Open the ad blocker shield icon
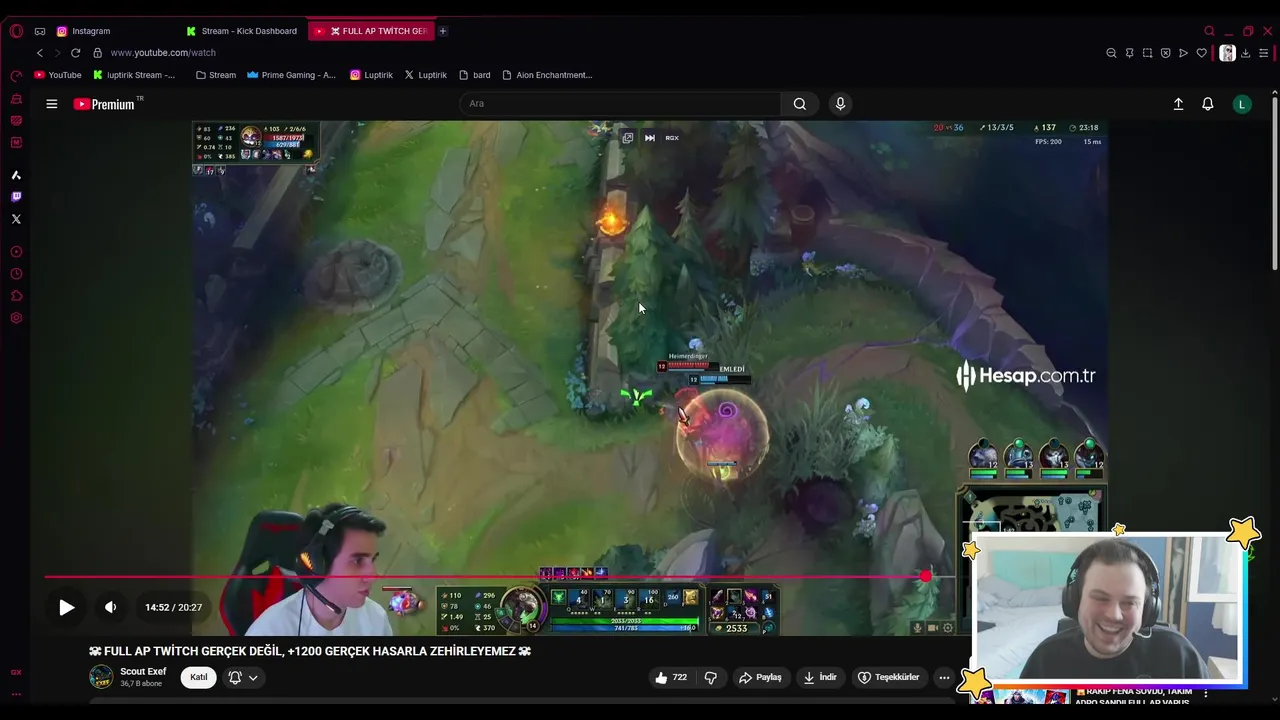The height and width of the screenshot is (720, 1280). tap(1165, 53)
